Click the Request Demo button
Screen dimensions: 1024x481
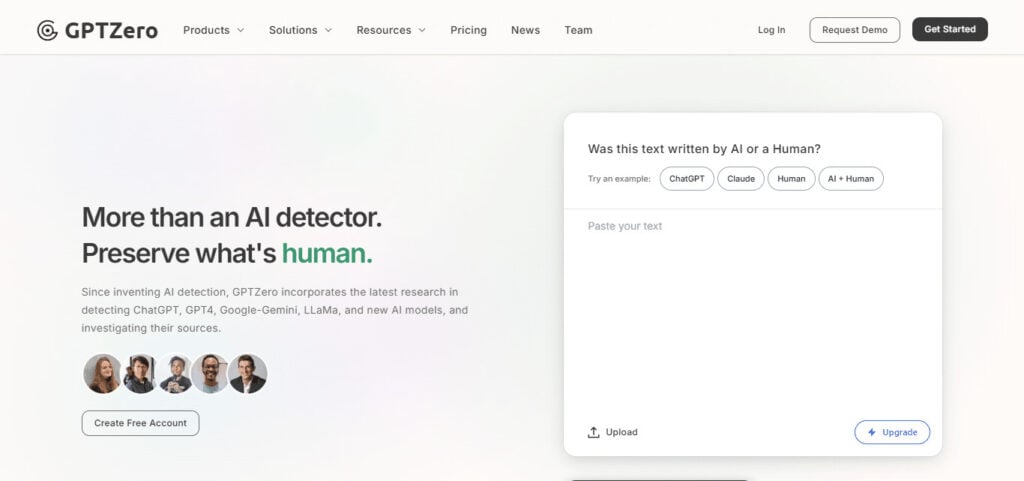tap(854, 30)
